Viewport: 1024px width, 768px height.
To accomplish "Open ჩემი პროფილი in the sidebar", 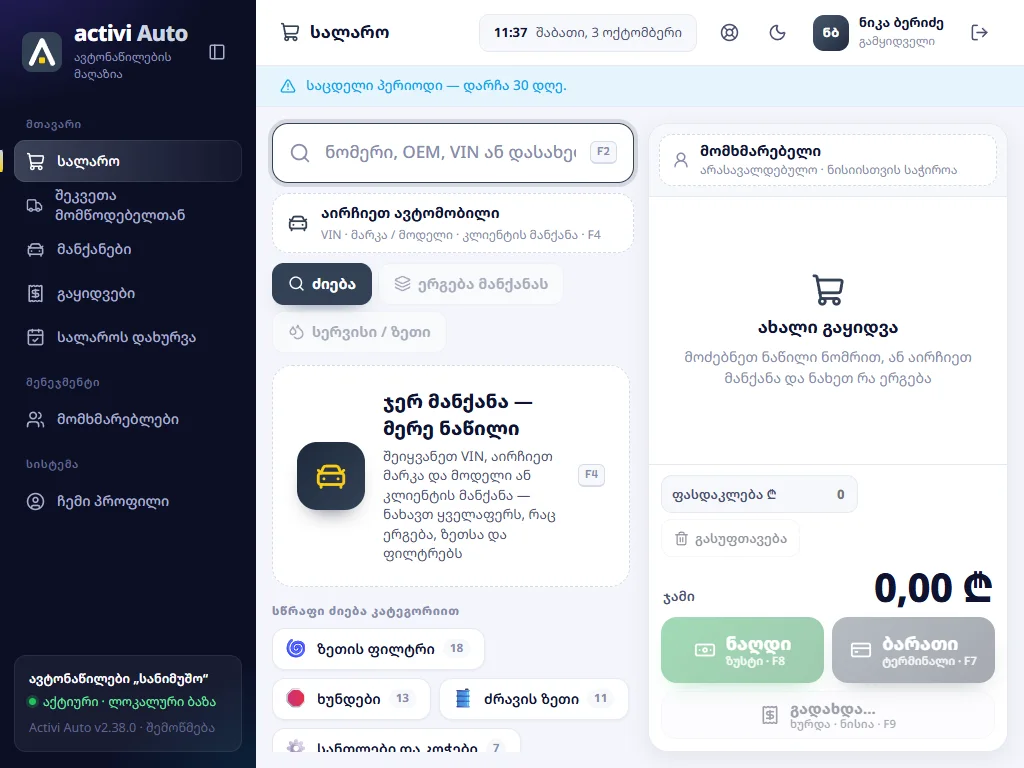I will [x=128, y=502].
